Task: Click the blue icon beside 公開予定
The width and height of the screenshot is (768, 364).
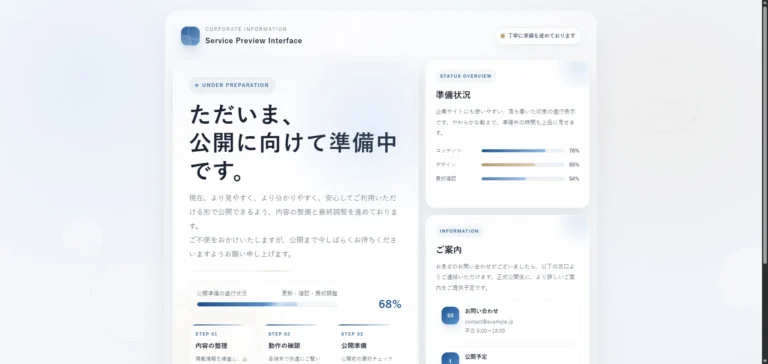Action: tap(450, 358)
